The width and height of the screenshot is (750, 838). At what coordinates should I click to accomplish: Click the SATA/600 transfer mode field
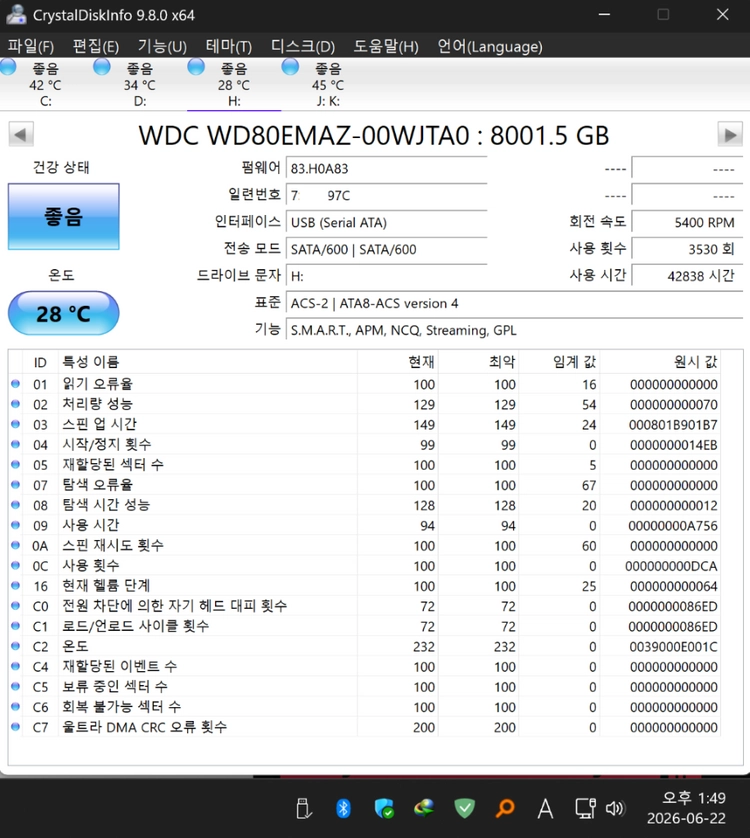[386, 249]
